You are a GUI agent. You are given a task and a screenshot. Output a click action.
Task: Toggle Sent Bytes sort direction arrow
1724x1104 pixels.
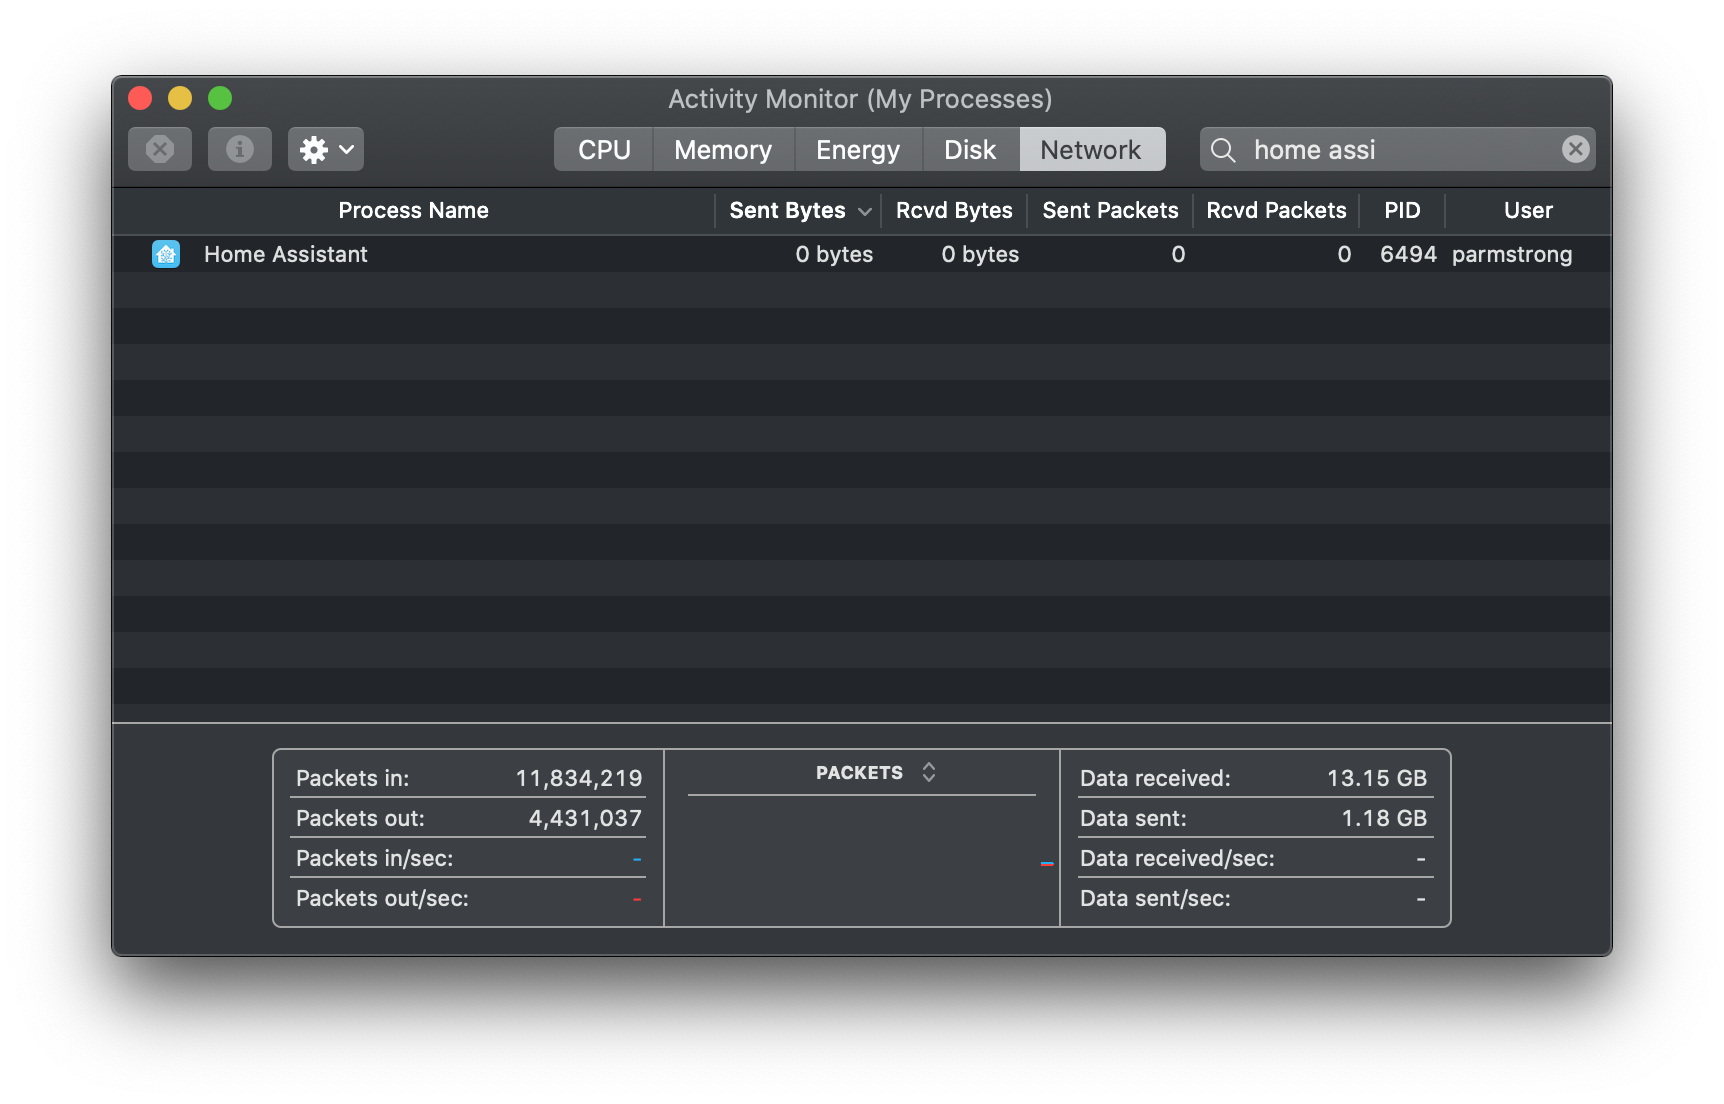[865, 211]
